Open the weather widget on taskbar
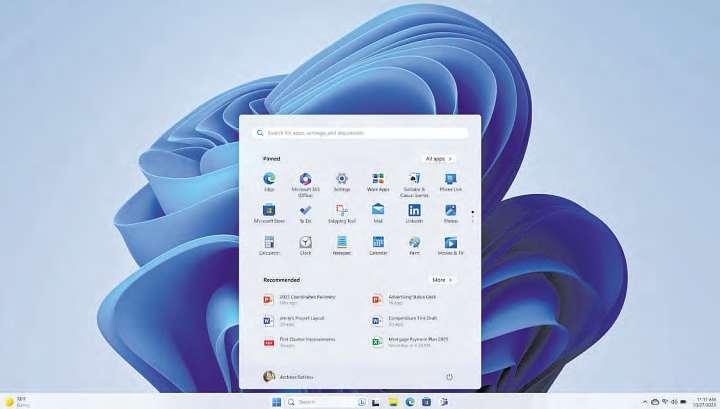 17,402
